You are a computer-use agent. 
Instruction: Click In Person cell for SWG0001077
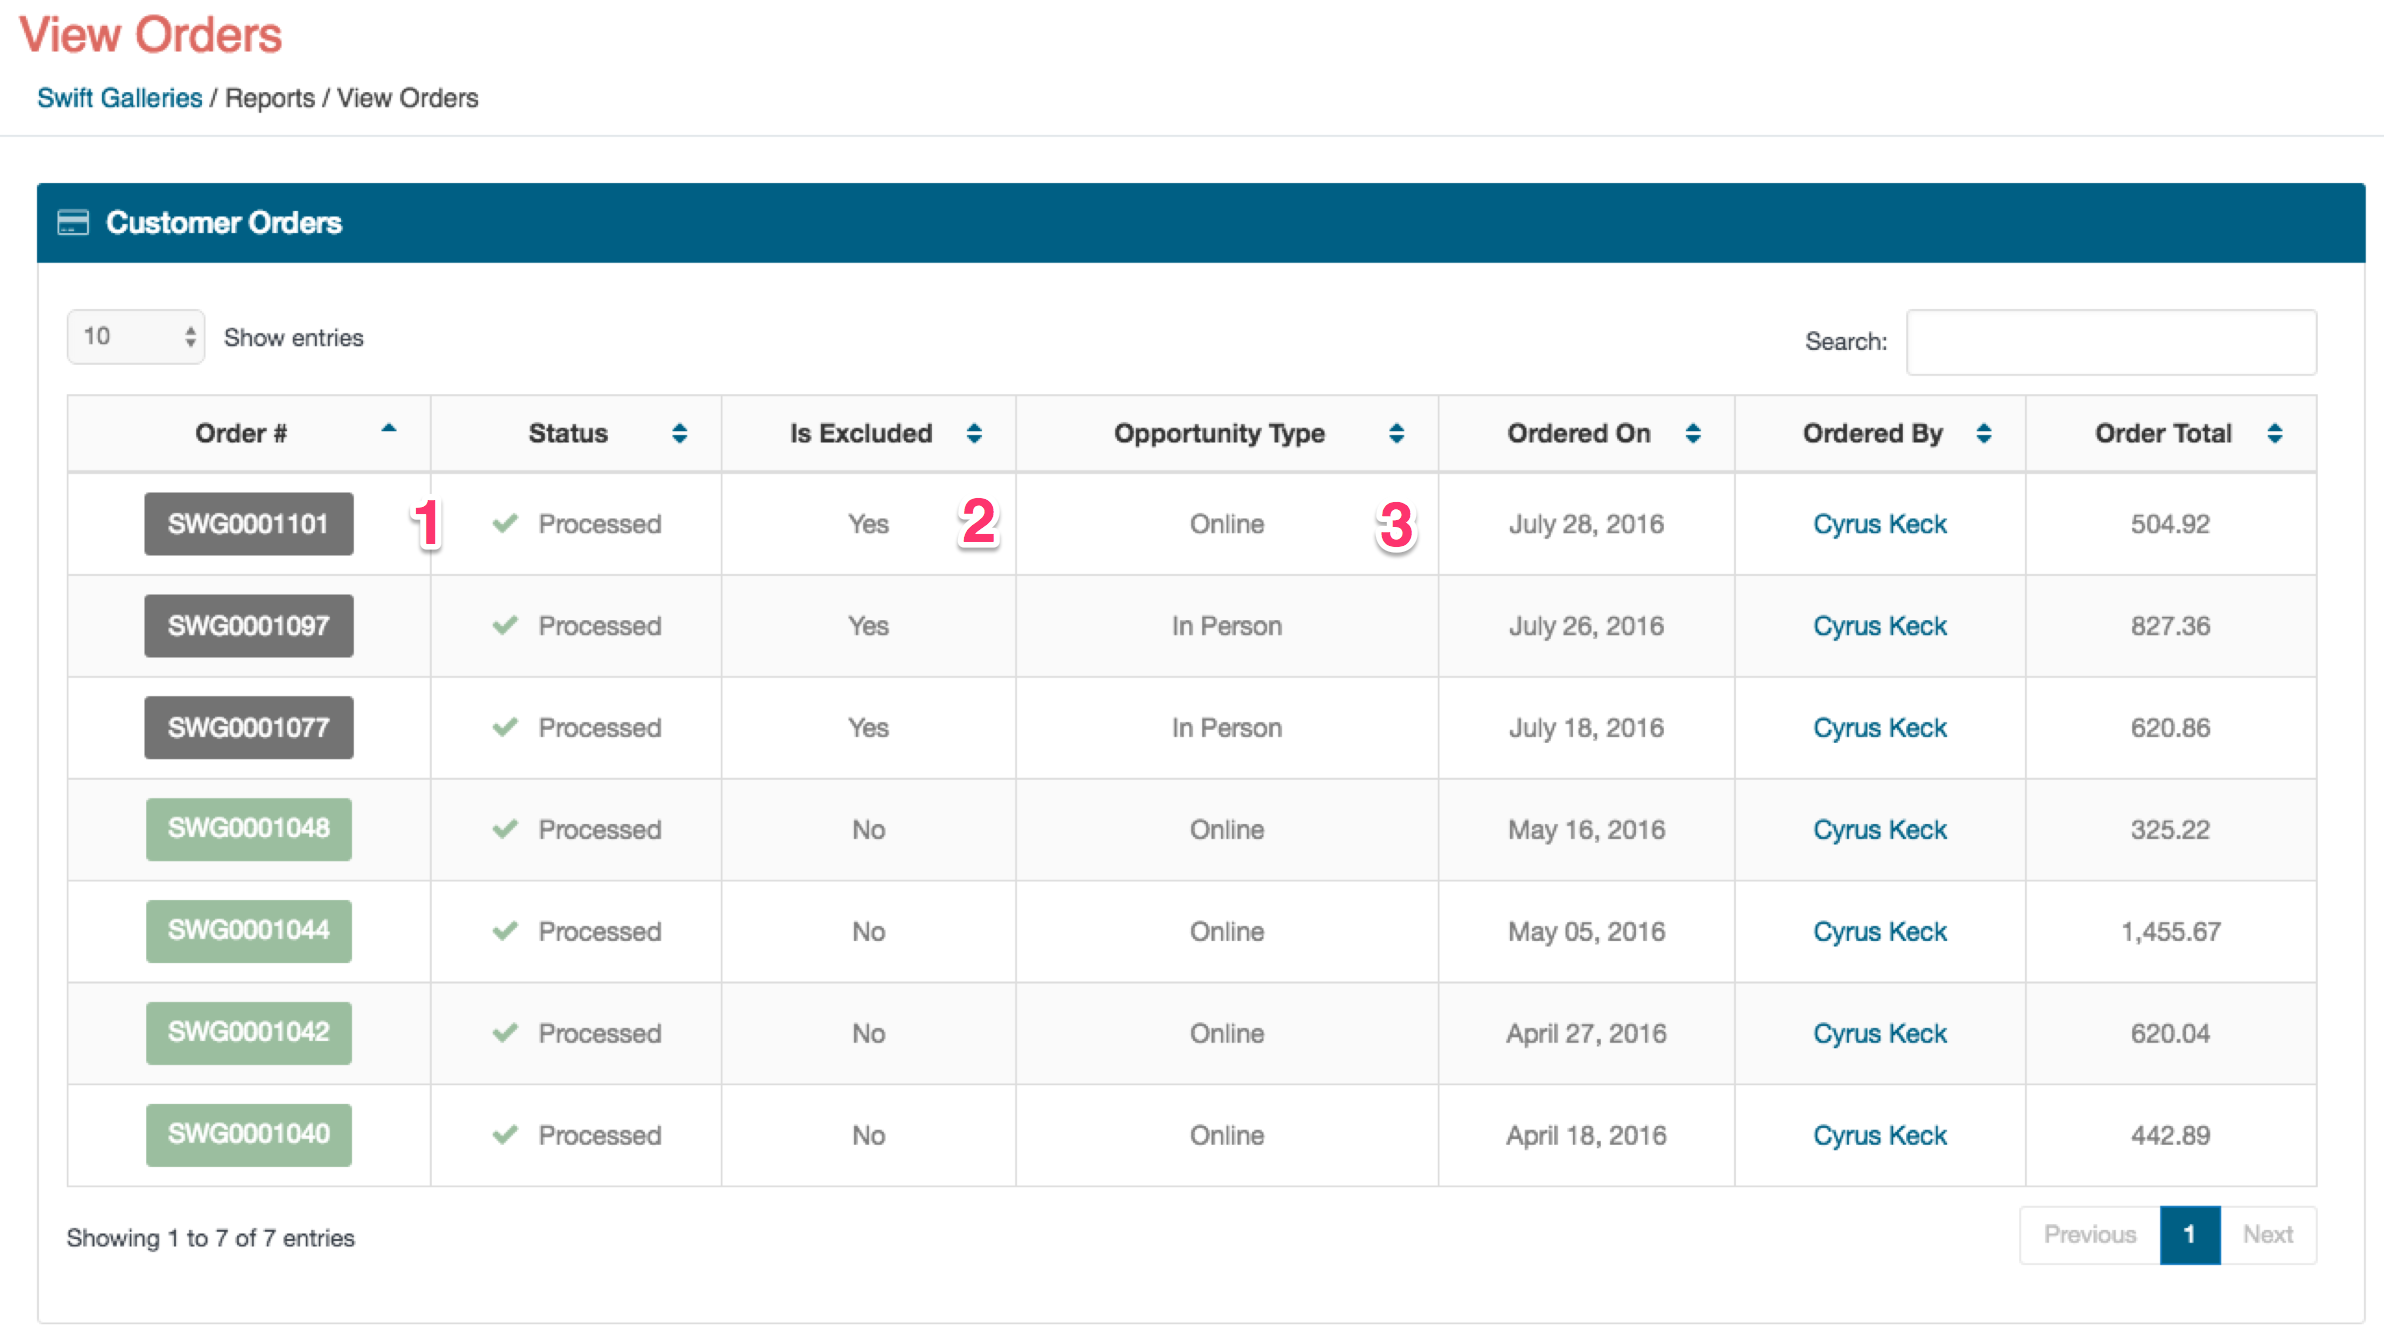tap(1227, 728)
